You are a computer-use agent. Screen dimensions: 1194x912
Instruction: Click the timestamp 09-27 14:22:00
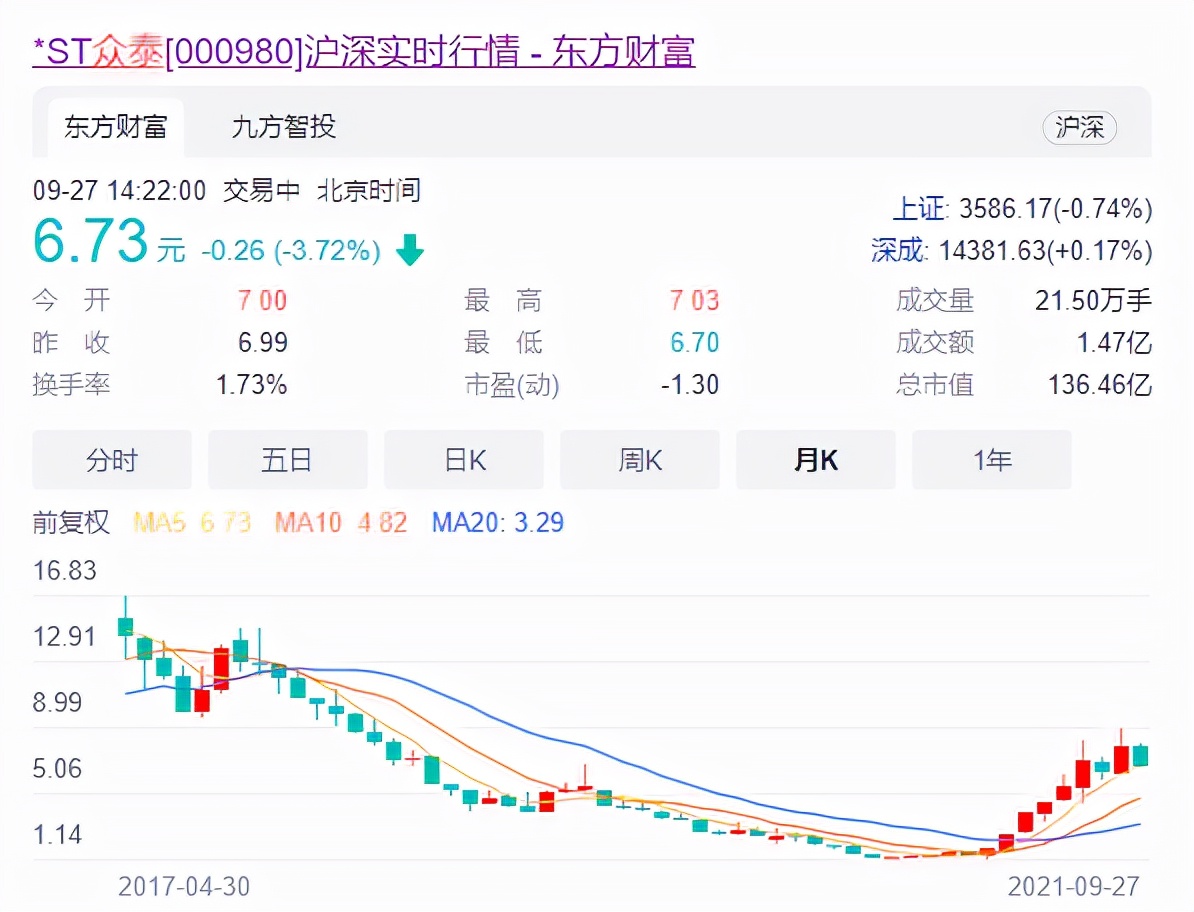click(x=120, y=190)
